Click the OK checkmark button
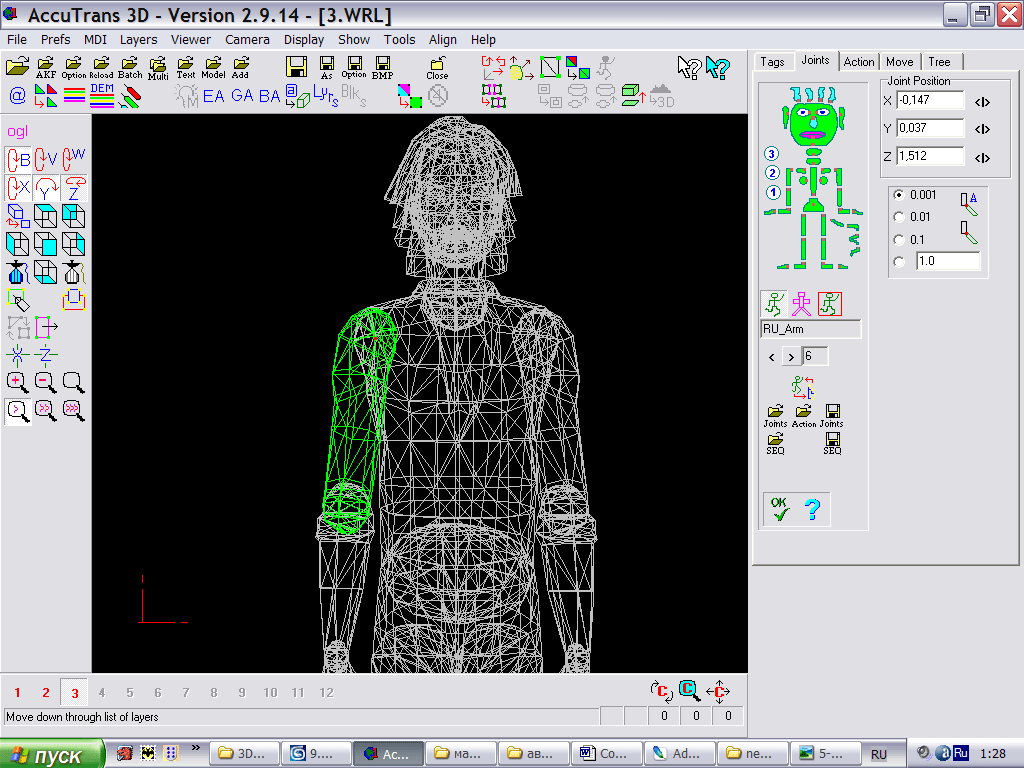Image resolution: width=1024 pixels, height=768 pixels. (779, 509)
